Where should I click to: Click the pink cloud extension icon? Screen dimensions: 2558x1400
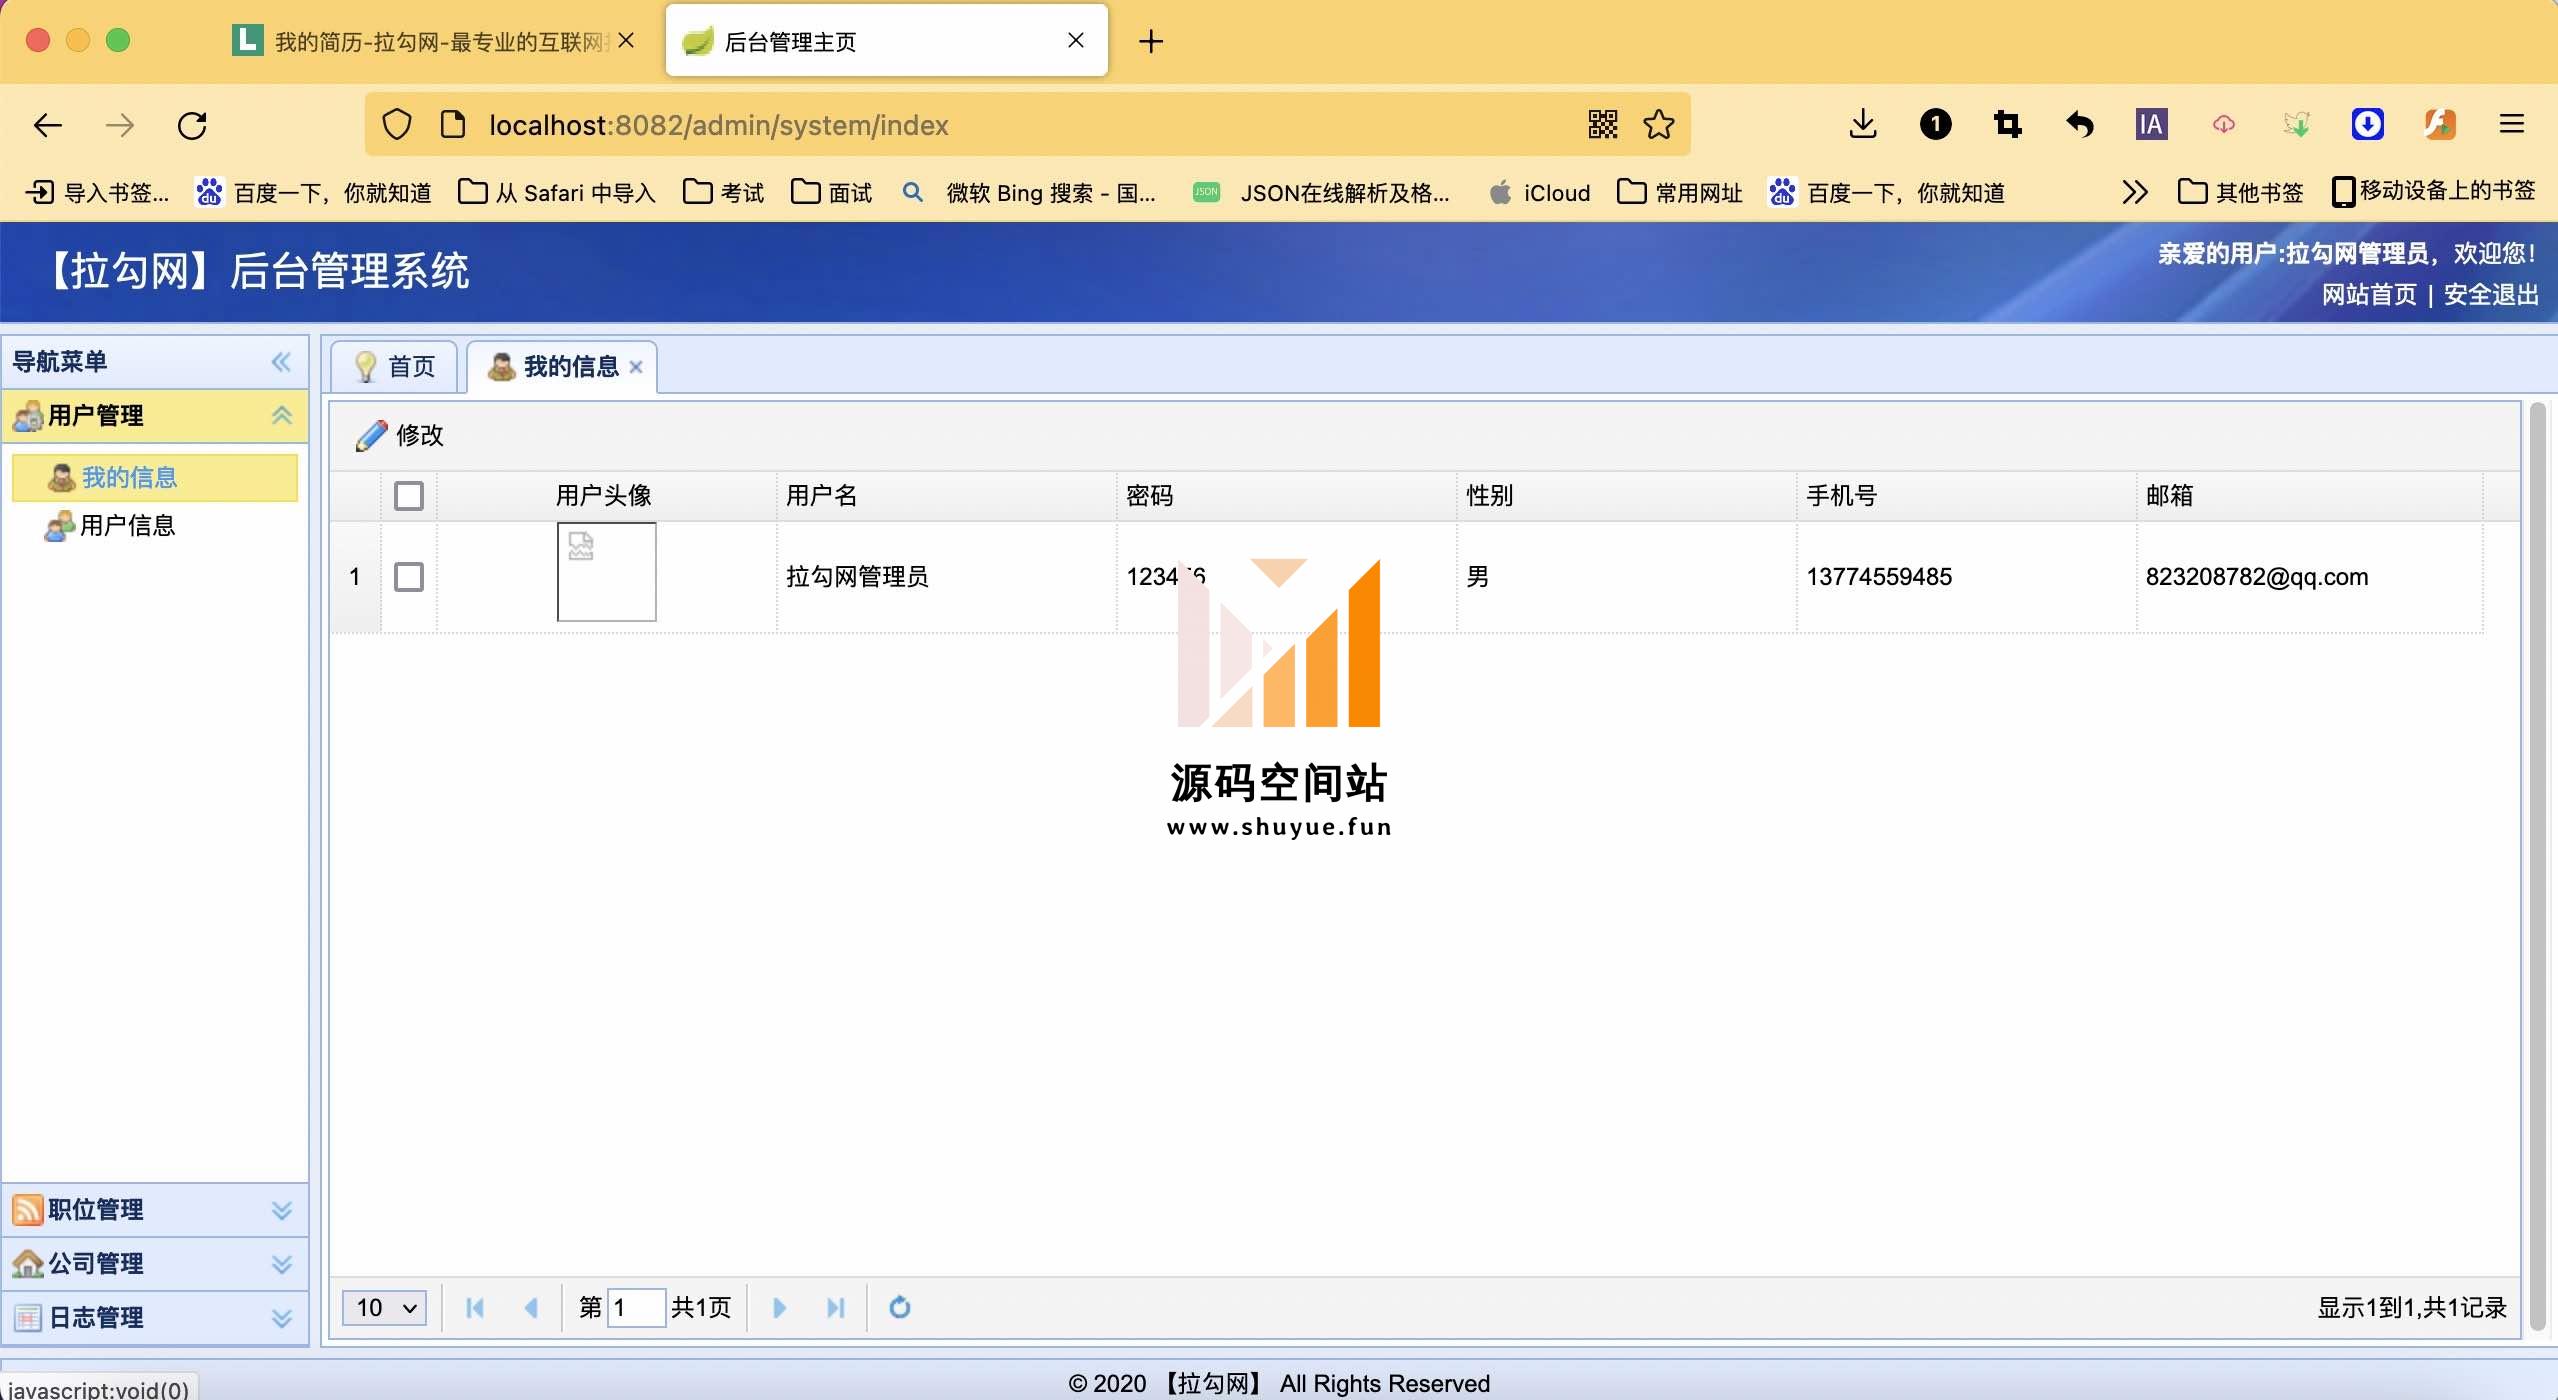[x=2223, y=125]
